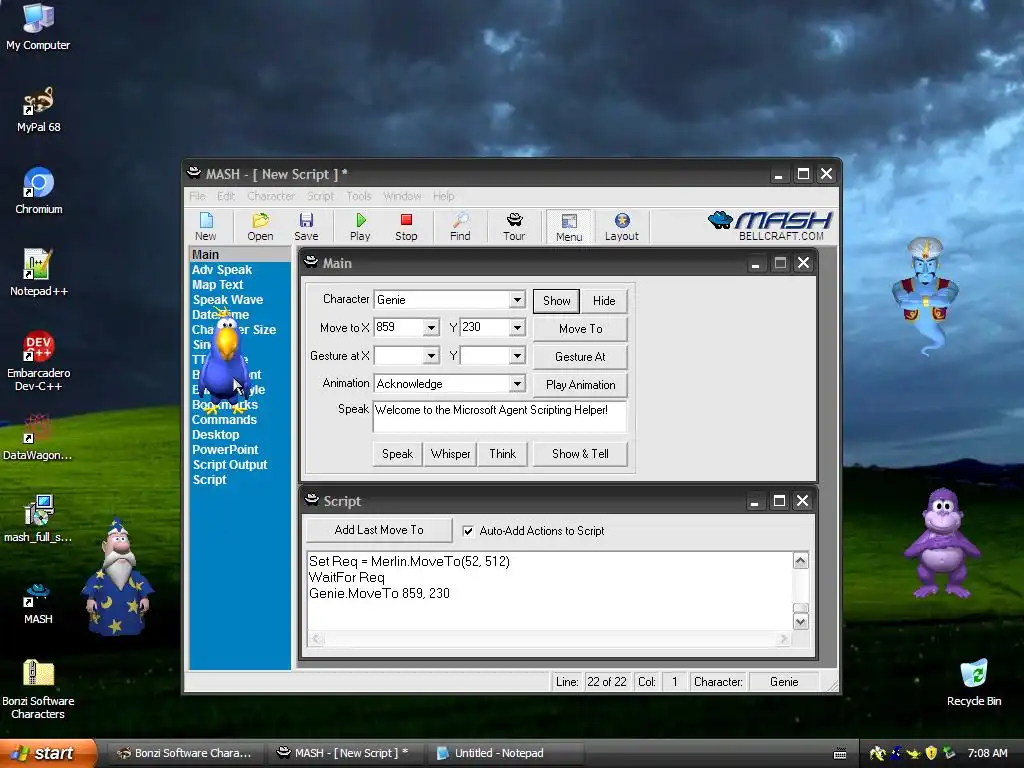Click the Show character button
The width and height of the screenshot is (1024, 768).
[x=556, y=300]
